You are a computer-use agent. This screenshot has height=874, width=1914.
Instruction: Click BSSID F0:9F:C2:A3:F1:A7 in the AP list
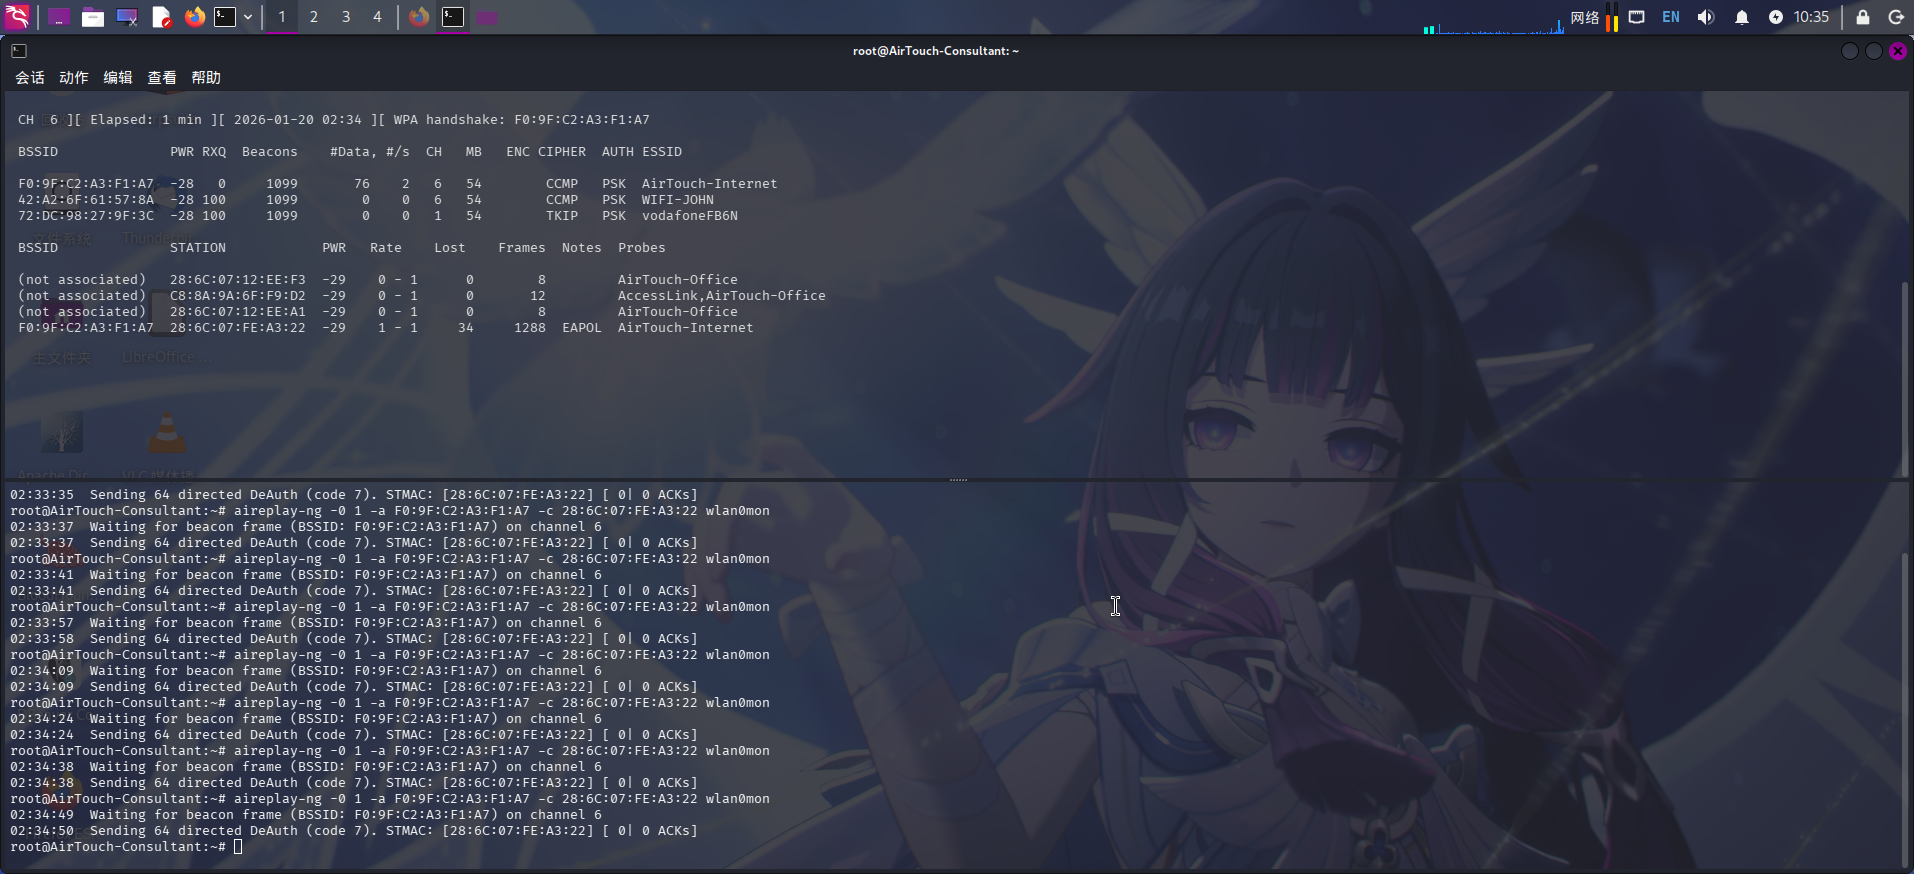86,184
